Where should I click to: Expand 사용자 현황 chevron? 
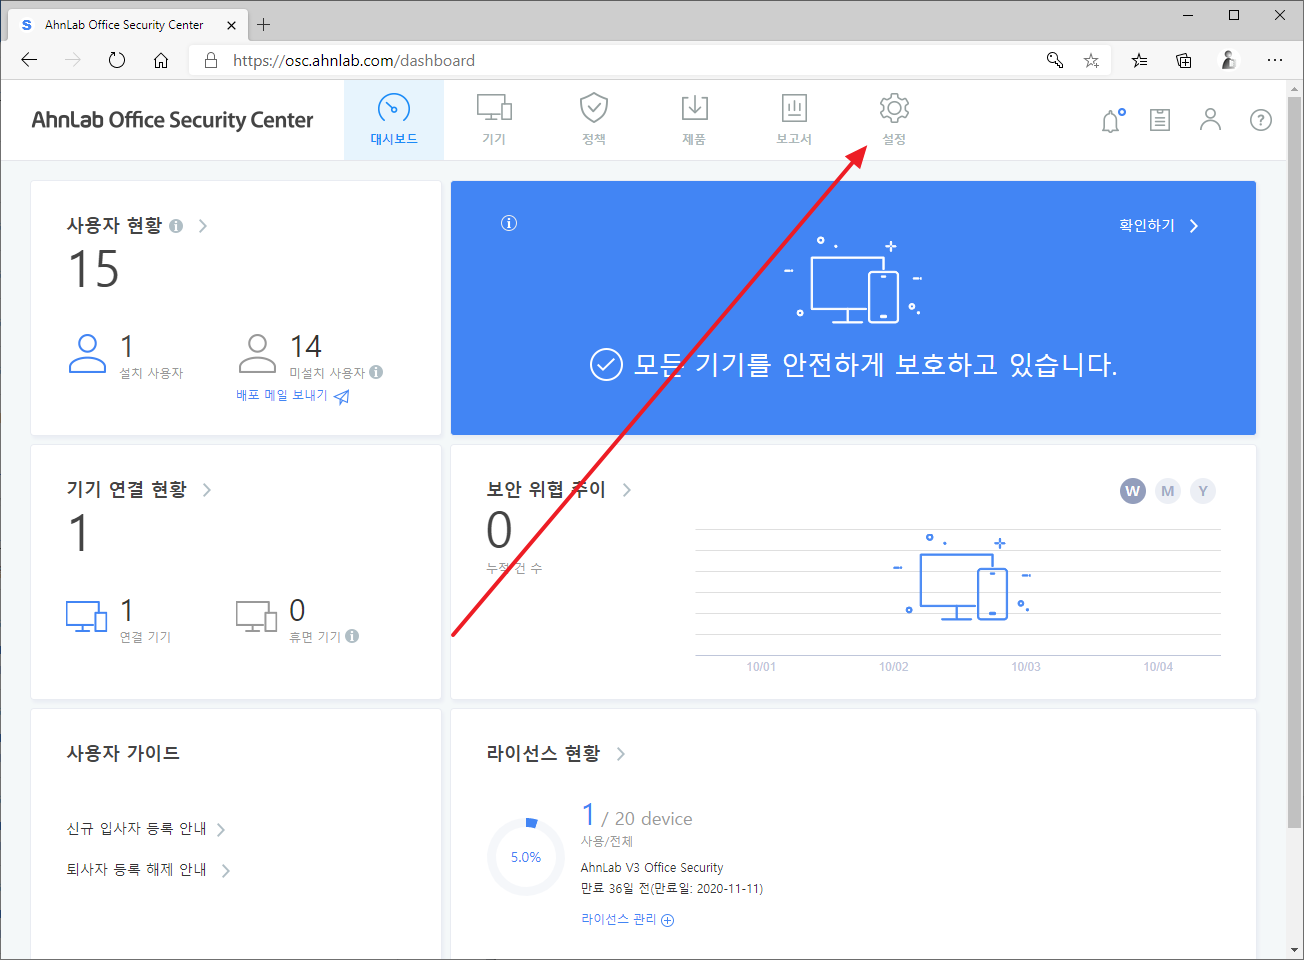pyautogui.click(x=203, y=226)
